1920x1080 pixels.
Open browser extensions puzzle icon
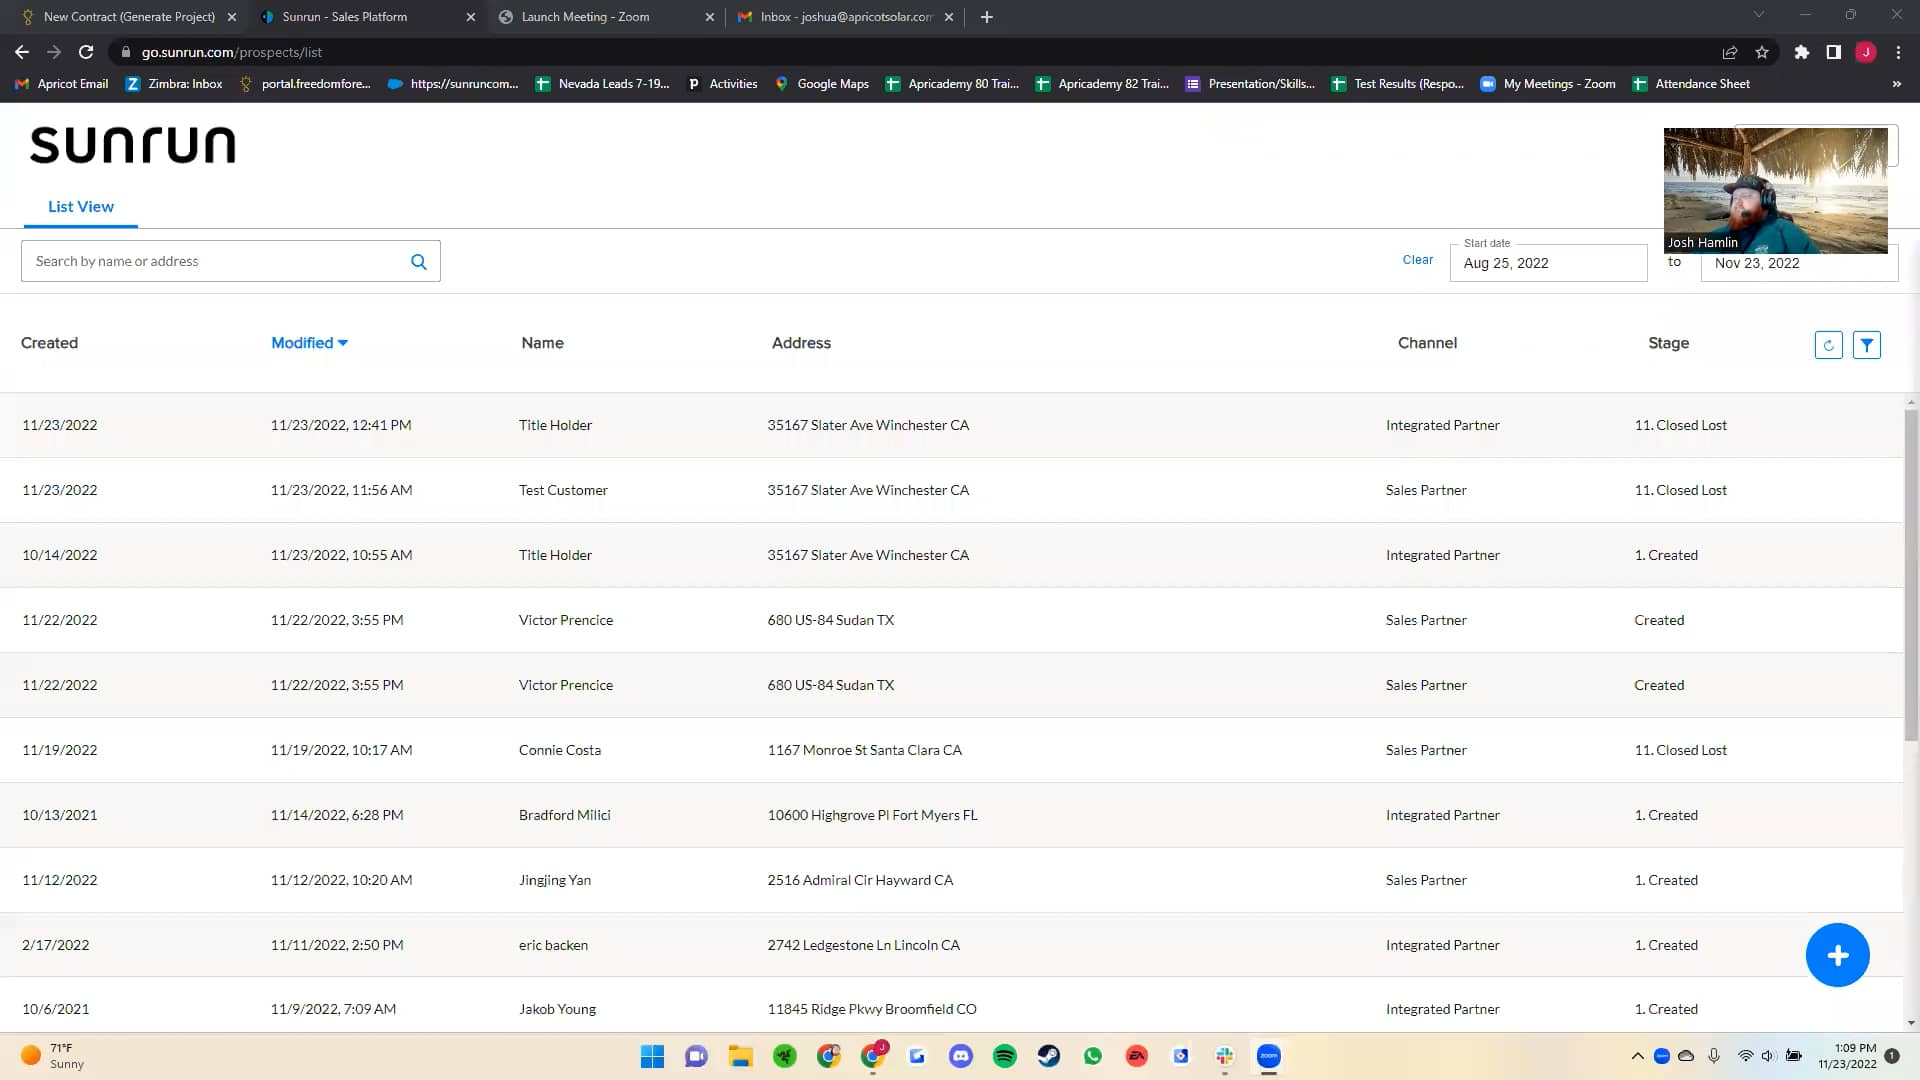1801,52
